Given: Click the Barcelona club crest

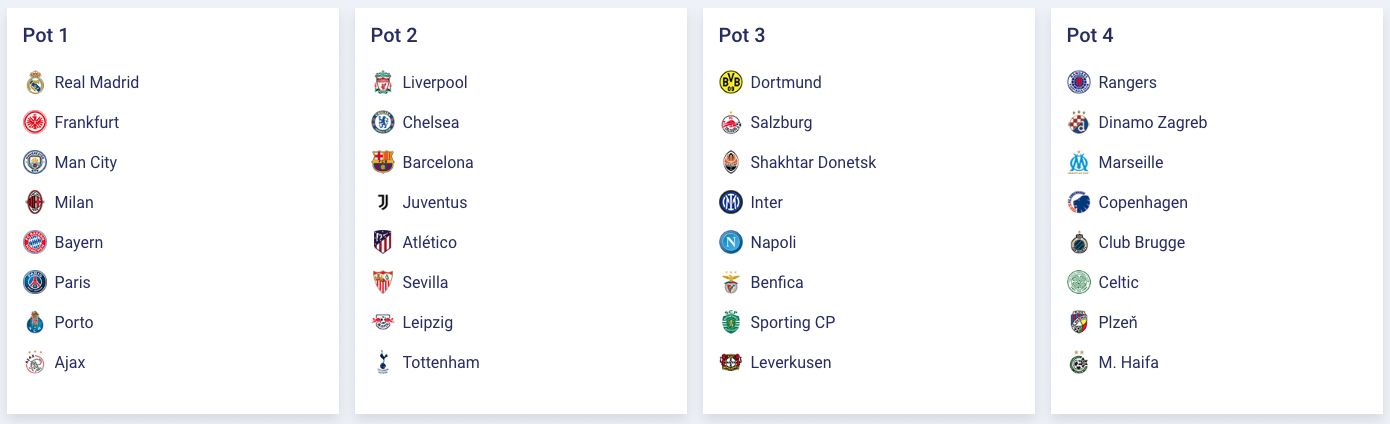Looking at the screenshot, I should 383,163.
